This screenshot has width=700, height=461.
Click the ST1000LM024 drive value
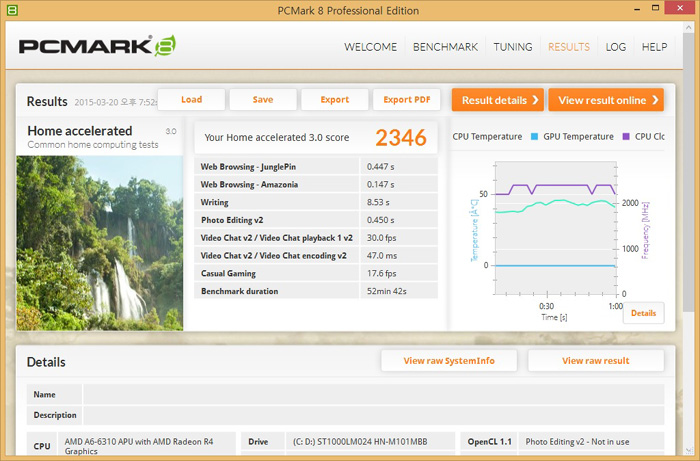point(360,442)
